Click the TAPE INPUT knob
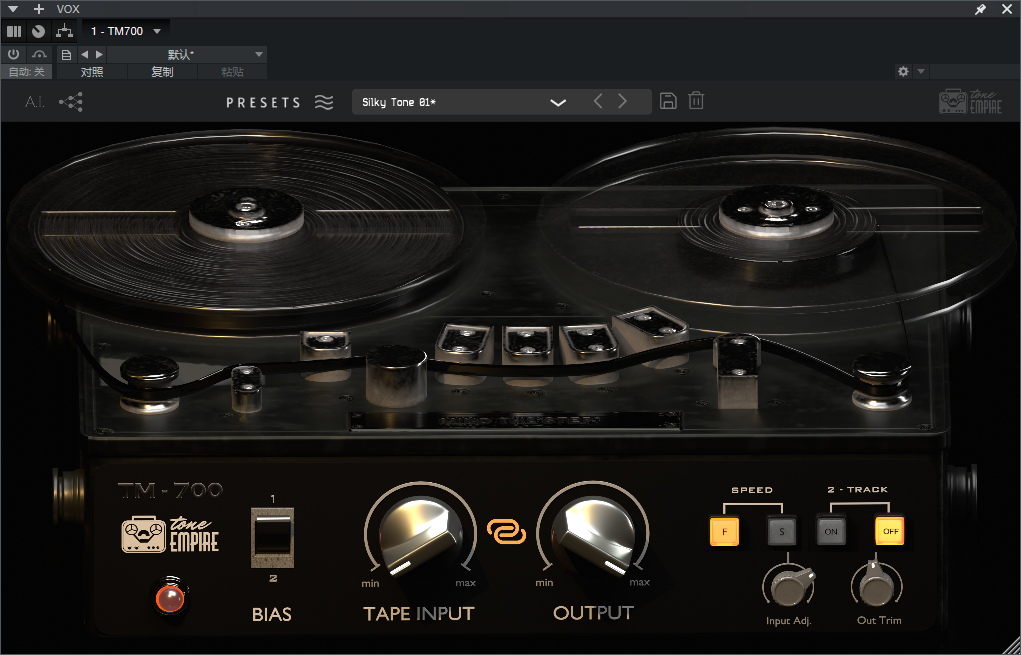Screen dimensions: 1021x655 420,538
